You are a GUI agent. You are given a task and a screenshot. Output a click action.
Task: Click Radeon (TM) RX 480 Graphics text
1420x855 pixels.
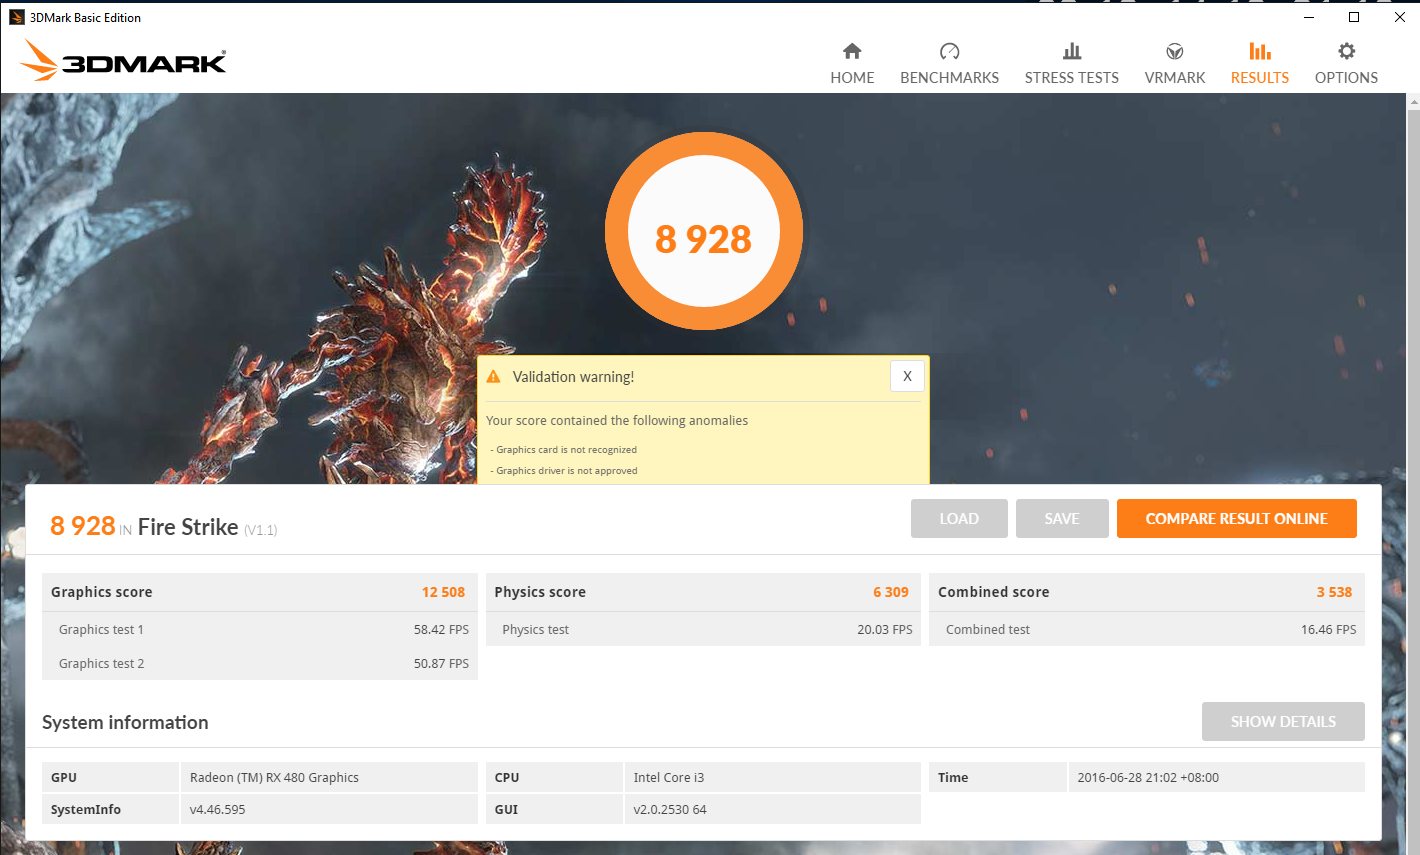coord(274,777)
